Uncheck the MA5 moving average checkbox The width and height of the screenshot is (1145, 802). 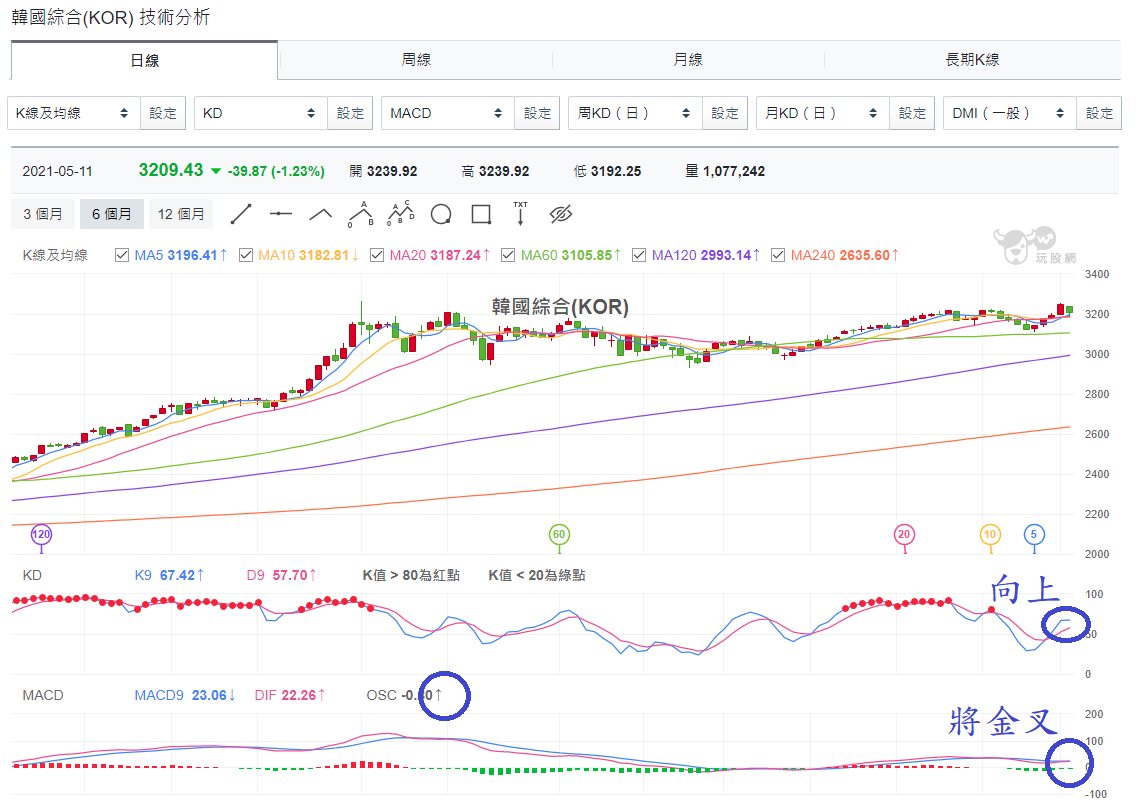point(122,255)
